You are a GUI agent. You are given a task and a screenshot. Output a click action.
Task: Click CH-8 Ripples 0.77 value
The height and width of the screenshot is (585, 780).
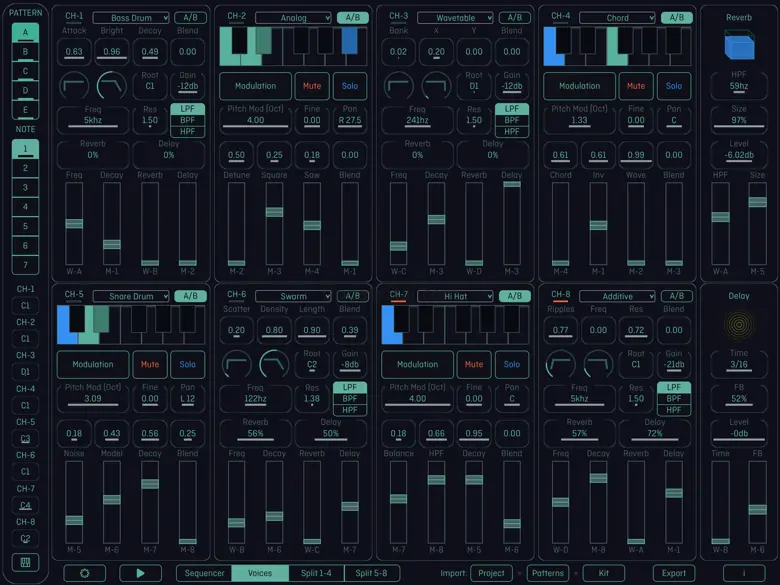pos(561,330)
